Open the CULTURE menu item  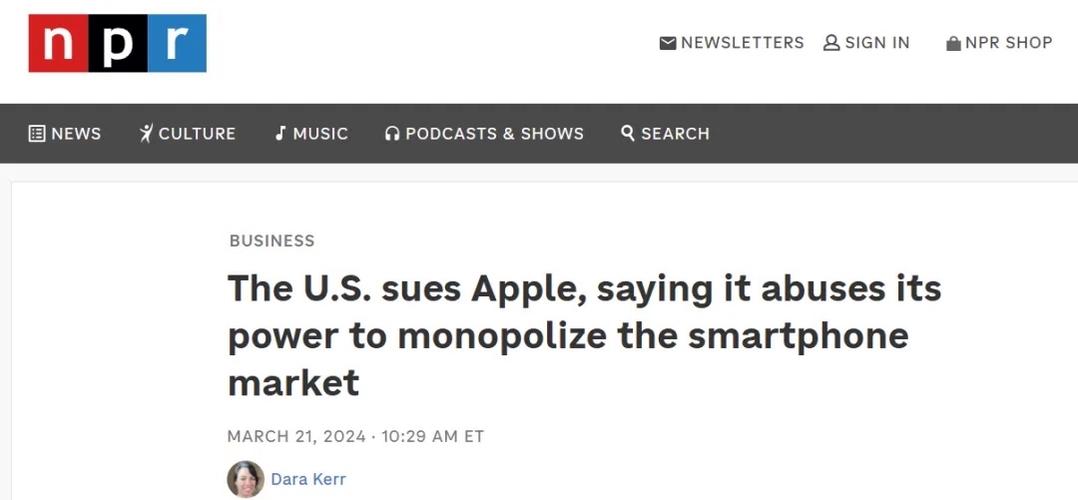187,133
